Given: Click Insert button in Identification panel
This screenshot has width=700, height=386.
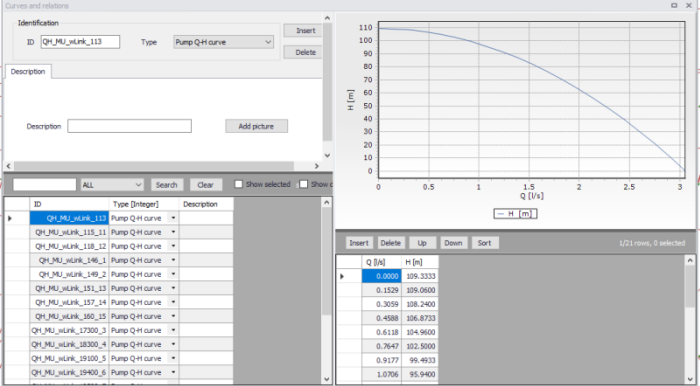Looking at the screenshot, I should pyautogui.click(x=303, y=30).
